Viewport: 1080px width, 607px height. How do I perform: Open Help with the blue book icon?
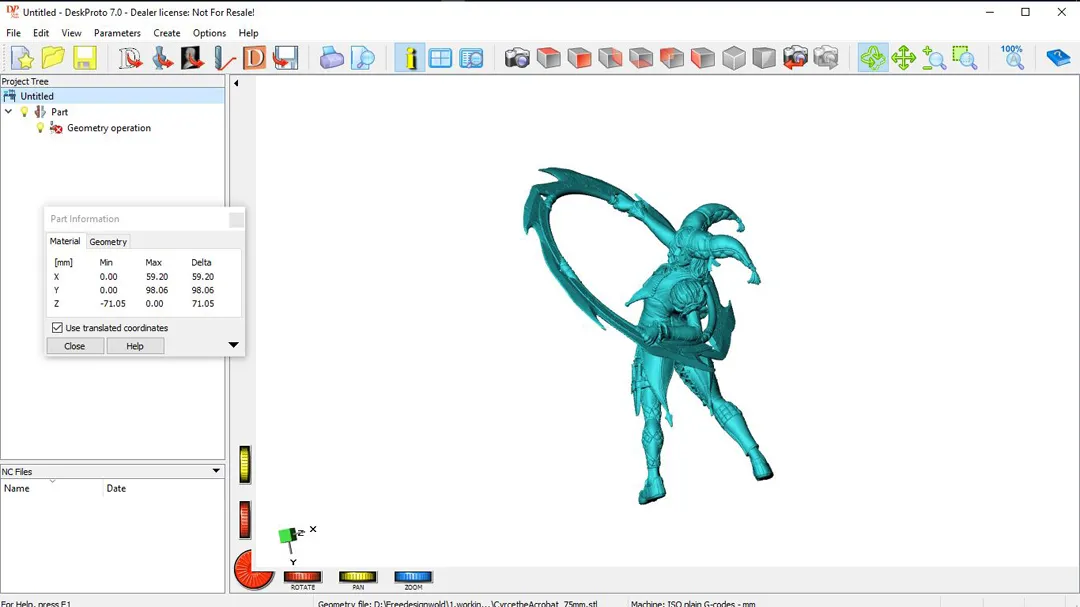click(x=1058, y=59)
